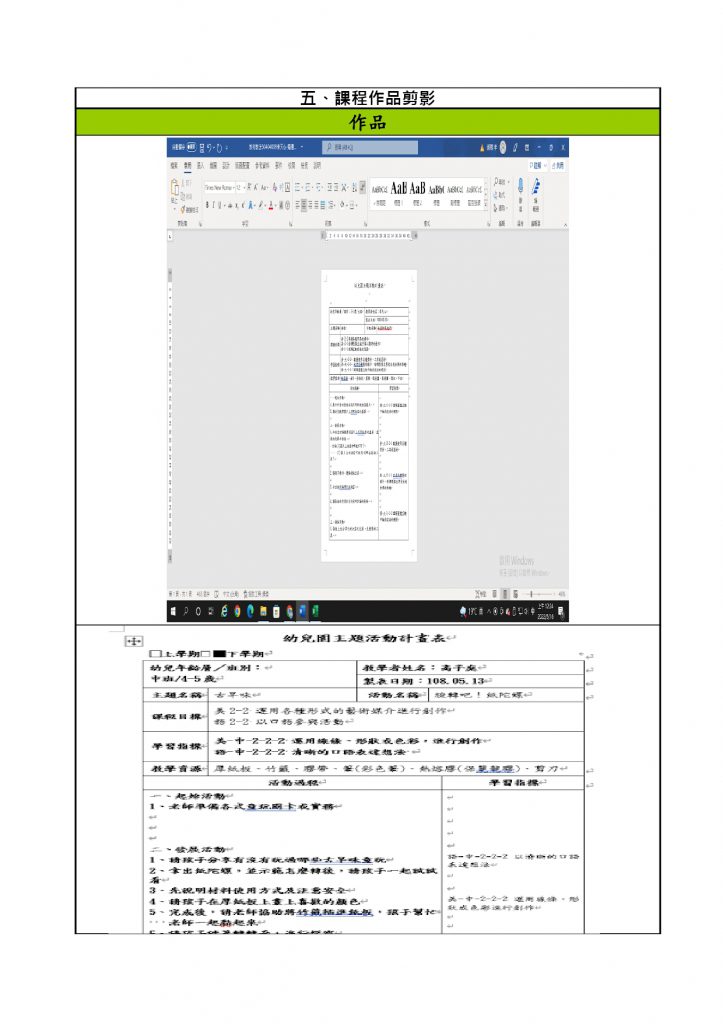Click the red font color A icon

(271, 205)
